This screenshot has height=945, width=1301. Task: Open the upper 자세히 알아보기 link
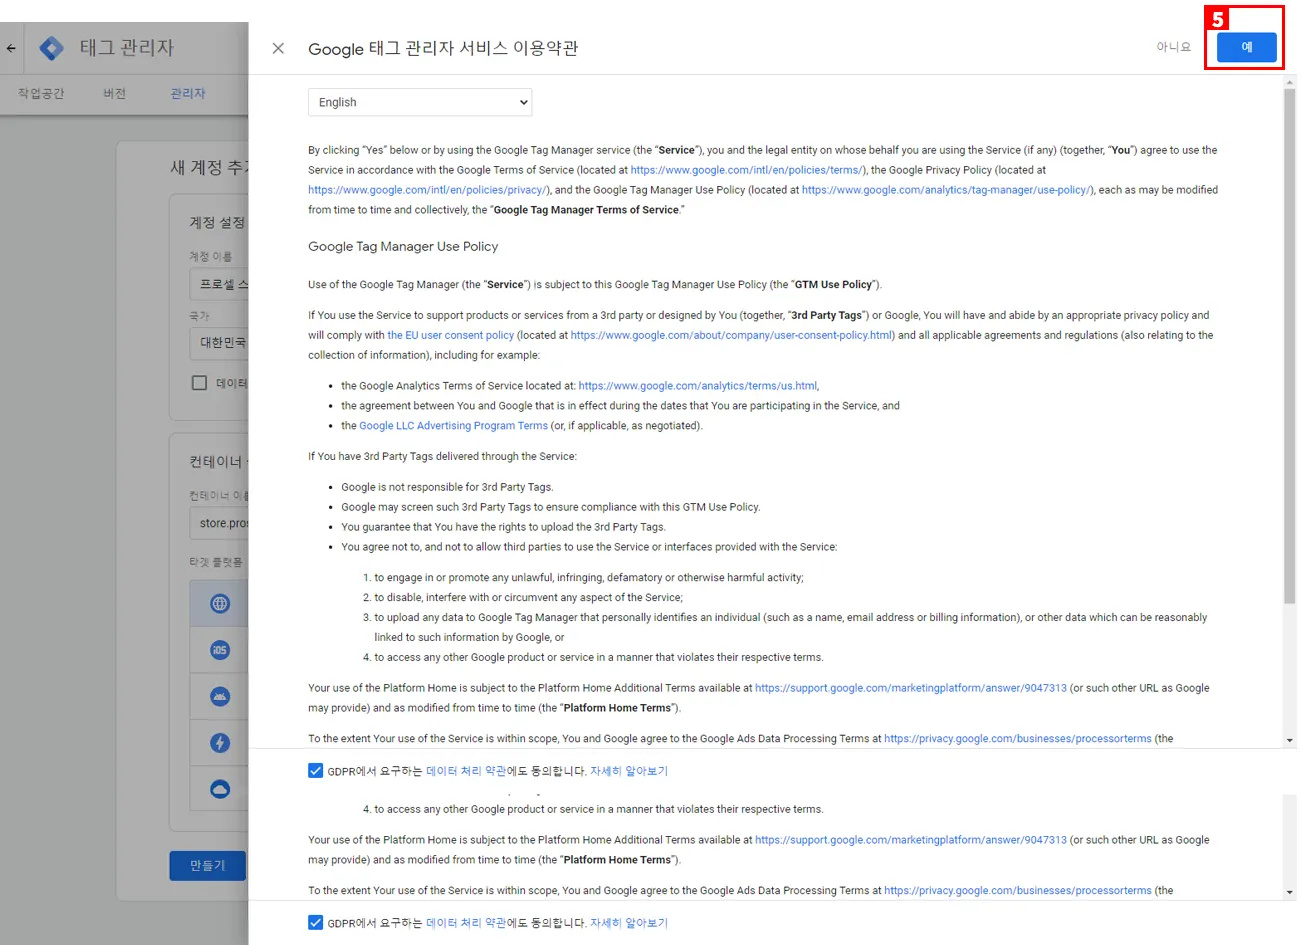point(629,771)
